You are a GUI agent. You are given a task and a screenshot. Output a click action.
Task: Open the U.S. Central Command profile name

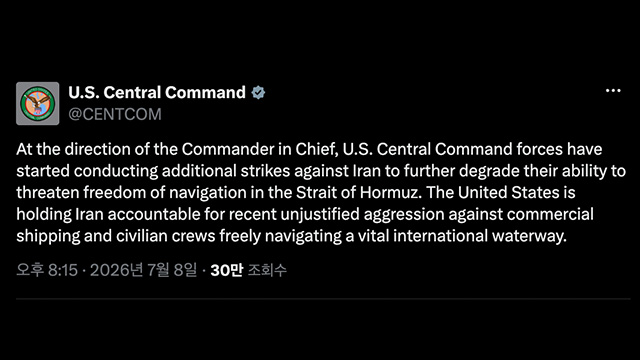(x=157, y=93)
